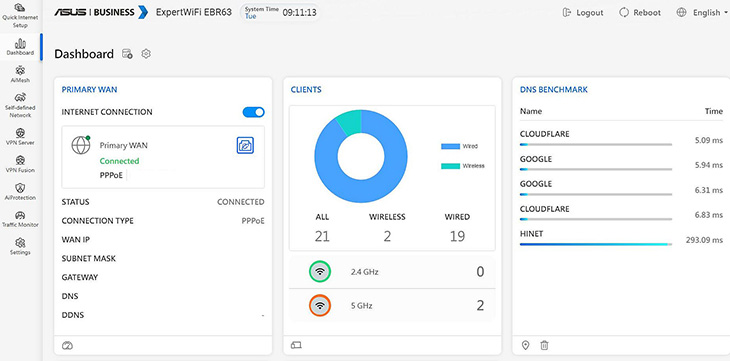Click the WAN IP row label
730x361 pixels.
tap(75, 239)
